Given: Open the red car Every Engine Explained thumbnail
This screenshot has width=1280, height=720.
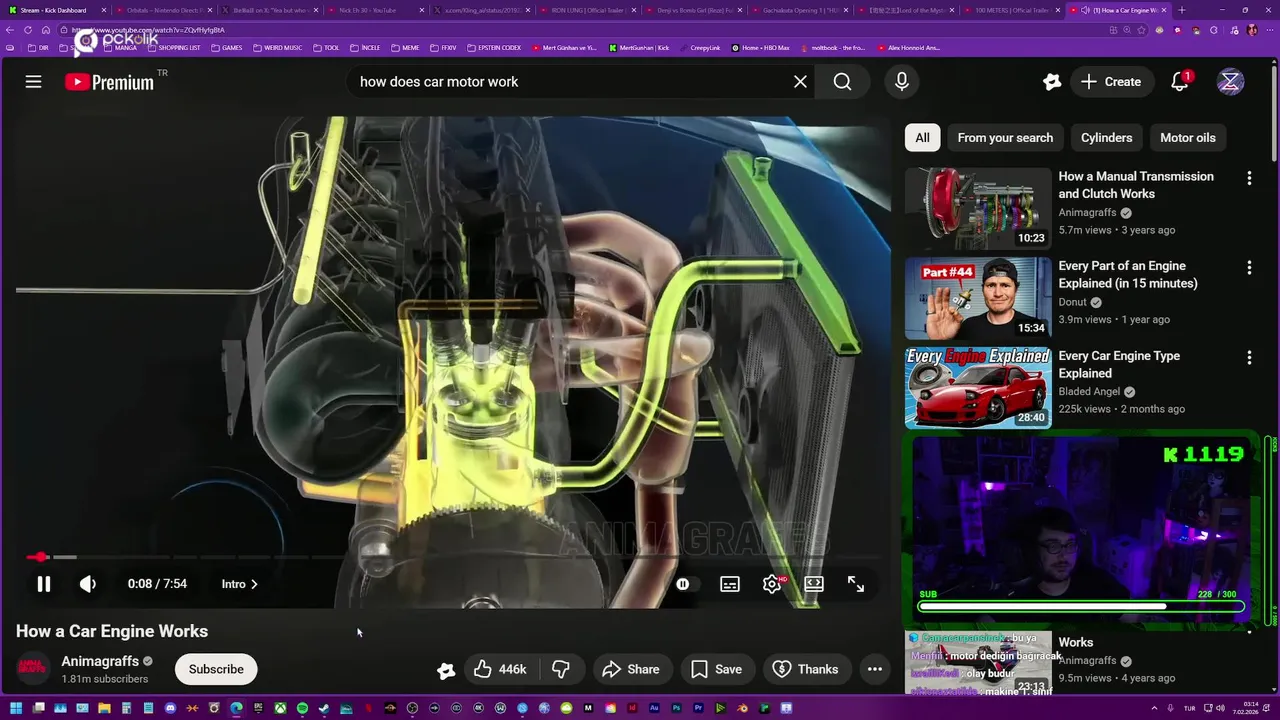Looking at the screenshot, I should (x=978, y=388).
